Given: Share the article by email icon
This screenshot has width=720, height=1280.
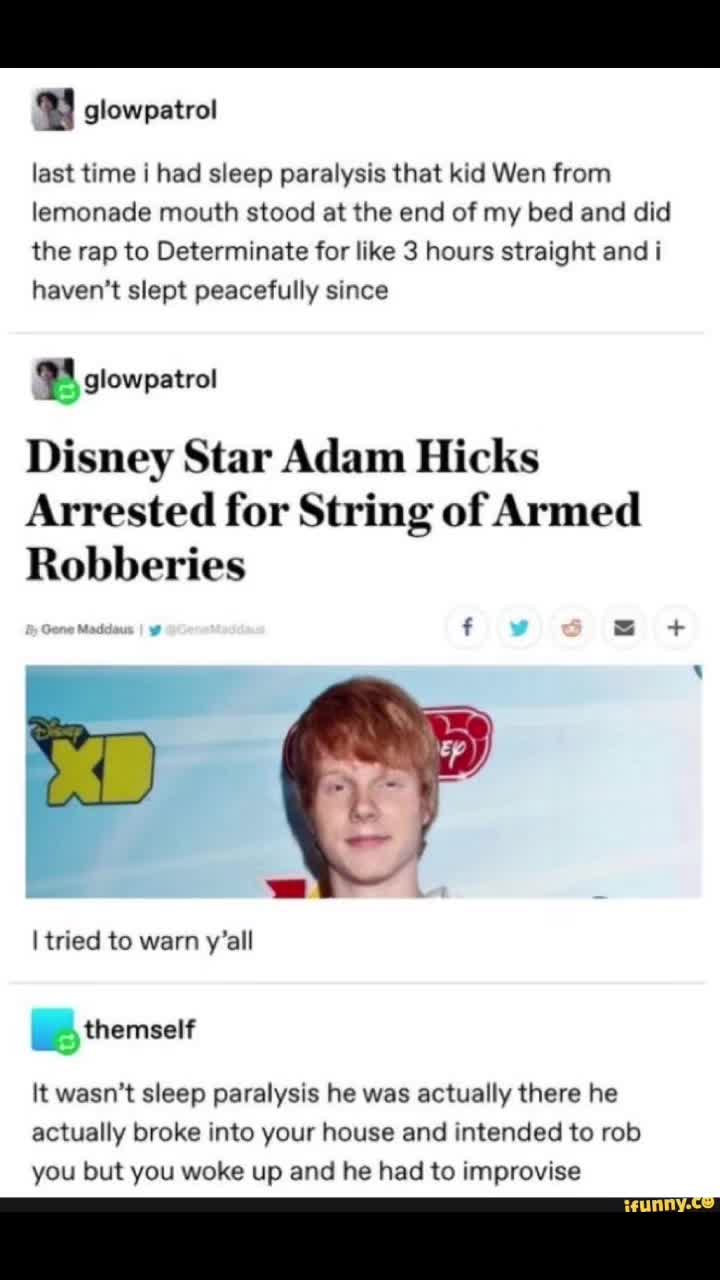Looking at the screenshot, I should [x=623, y=628].
